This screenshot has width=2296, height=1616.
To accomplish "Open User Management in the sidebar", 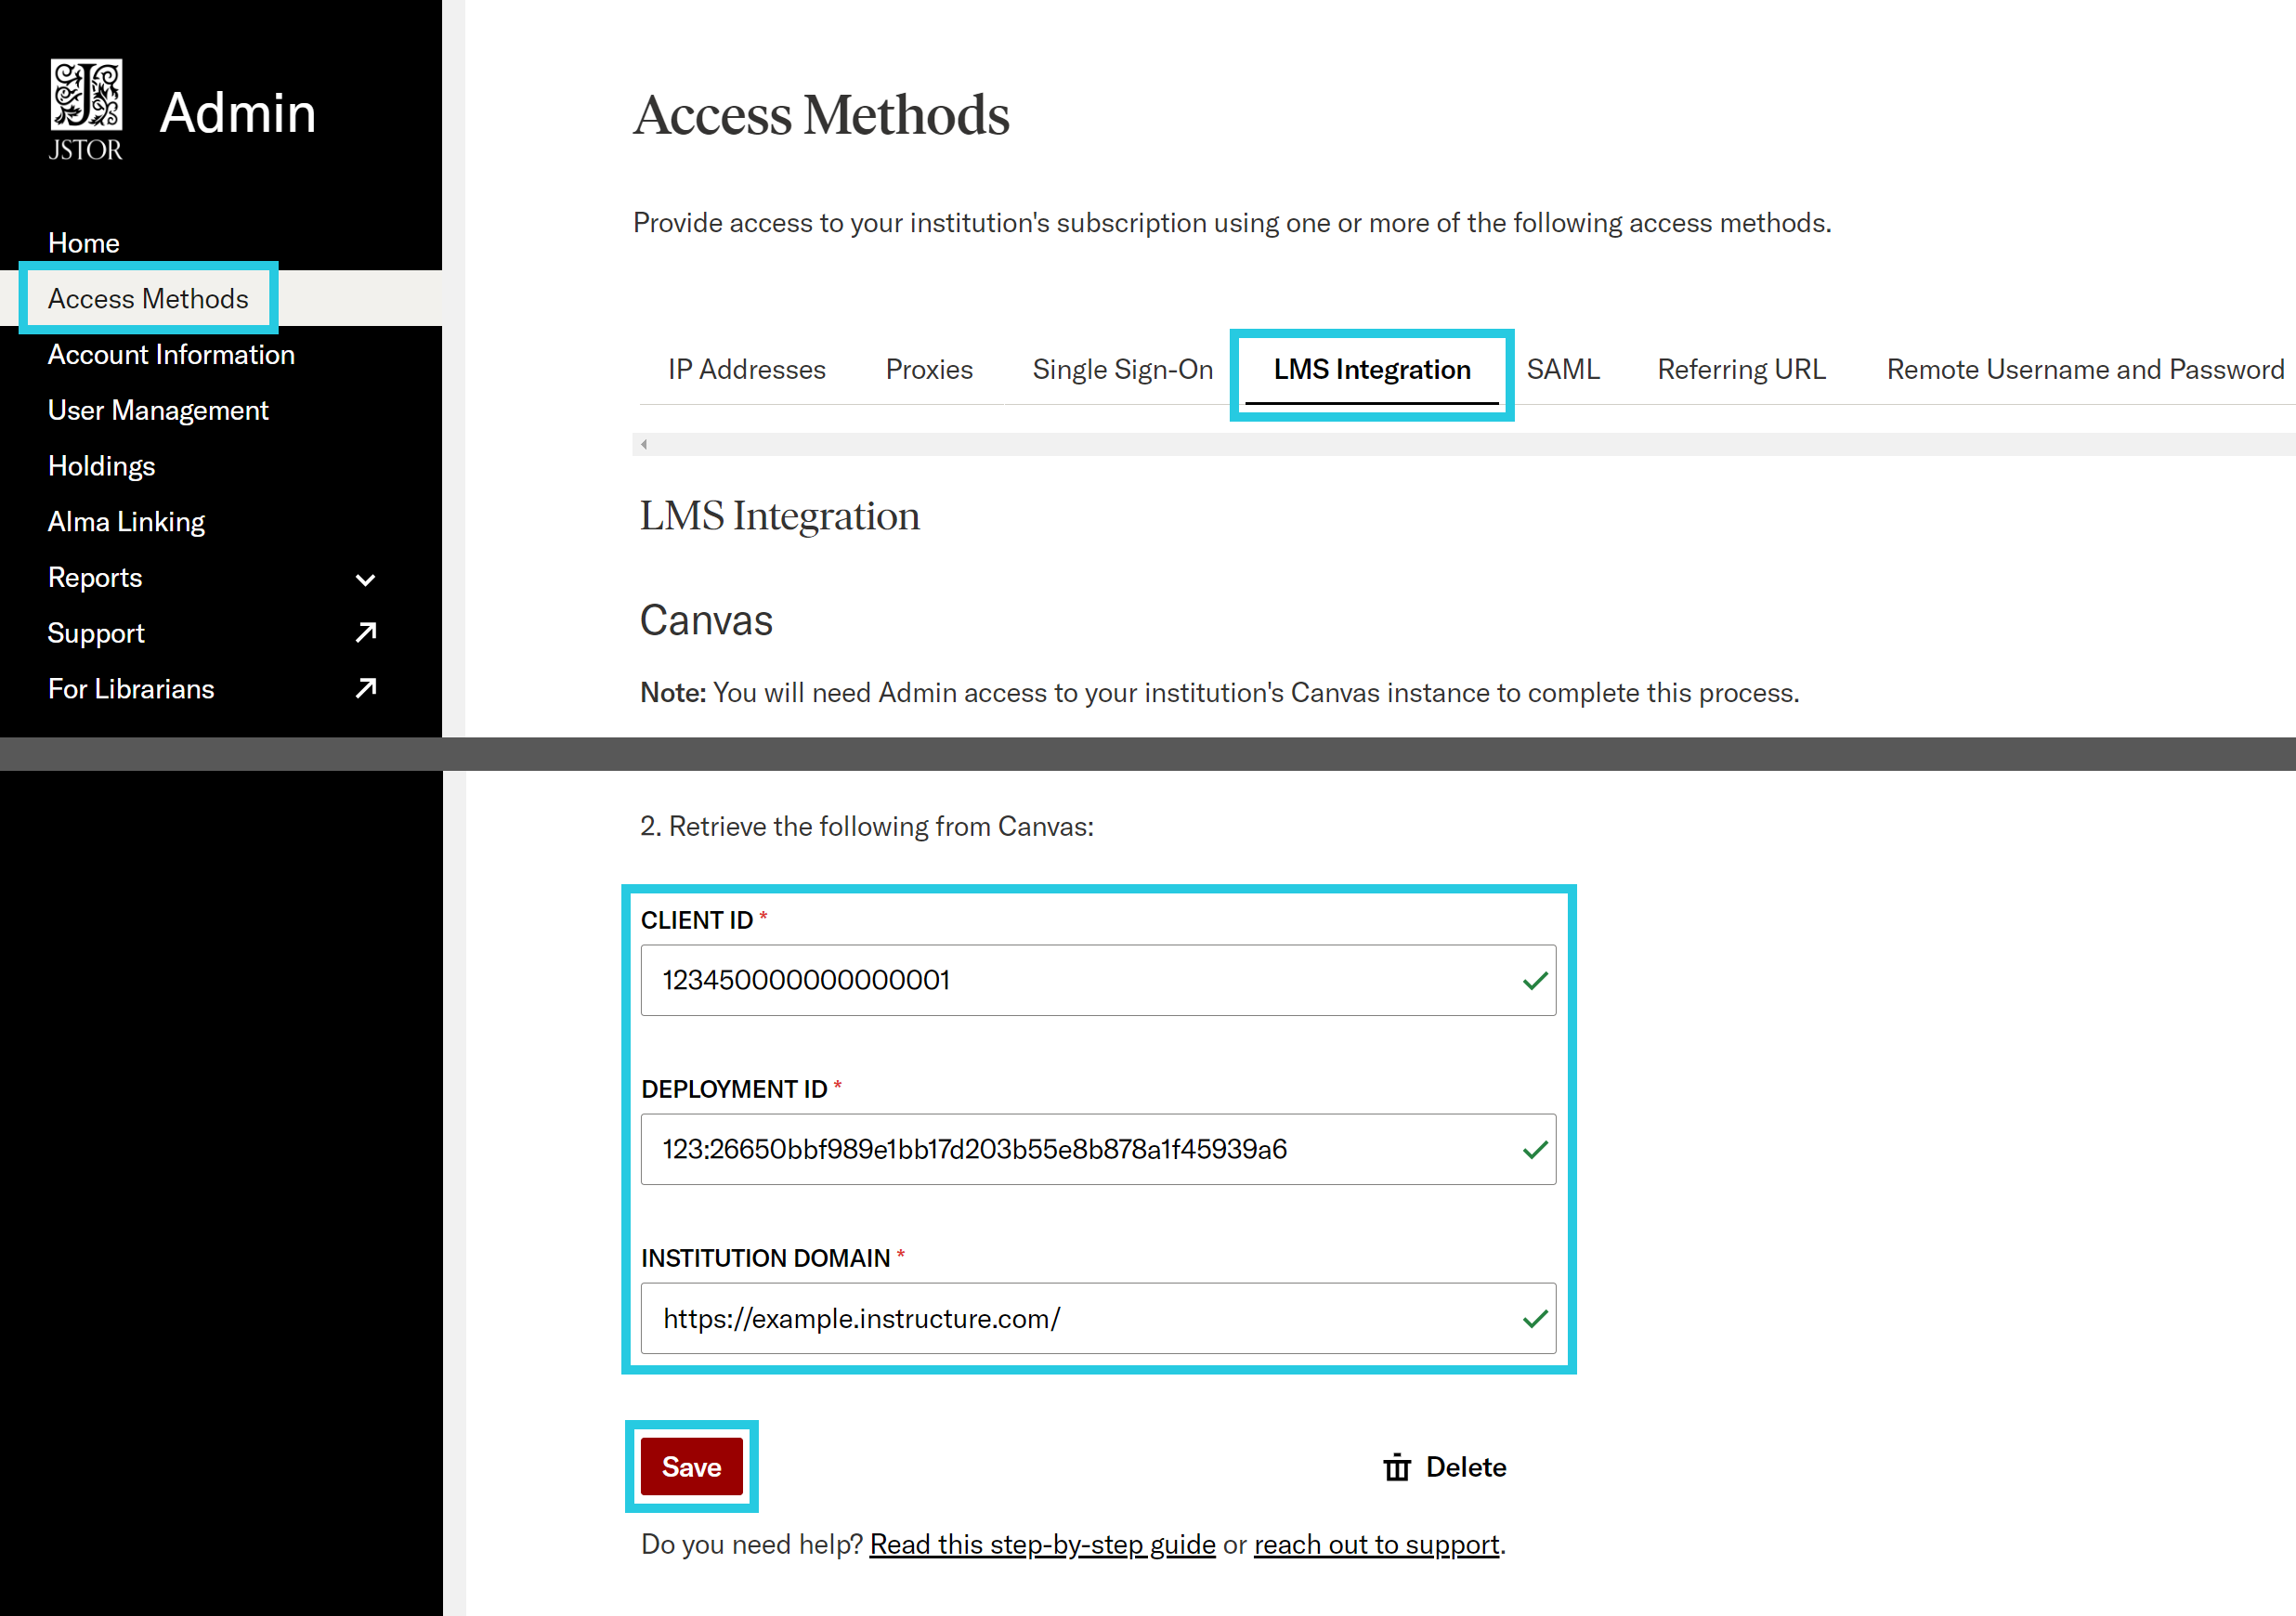I will coord(158,410).
